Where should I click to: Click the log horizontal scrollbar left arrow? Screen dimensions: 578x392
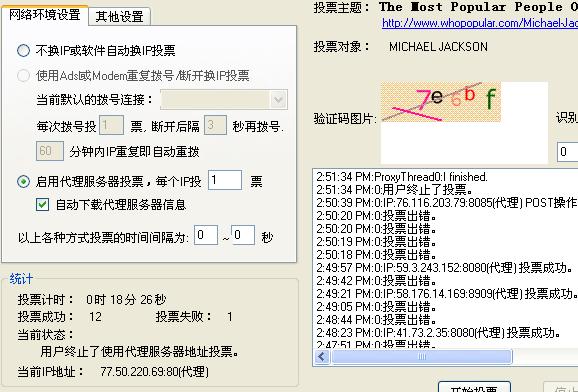322,357
